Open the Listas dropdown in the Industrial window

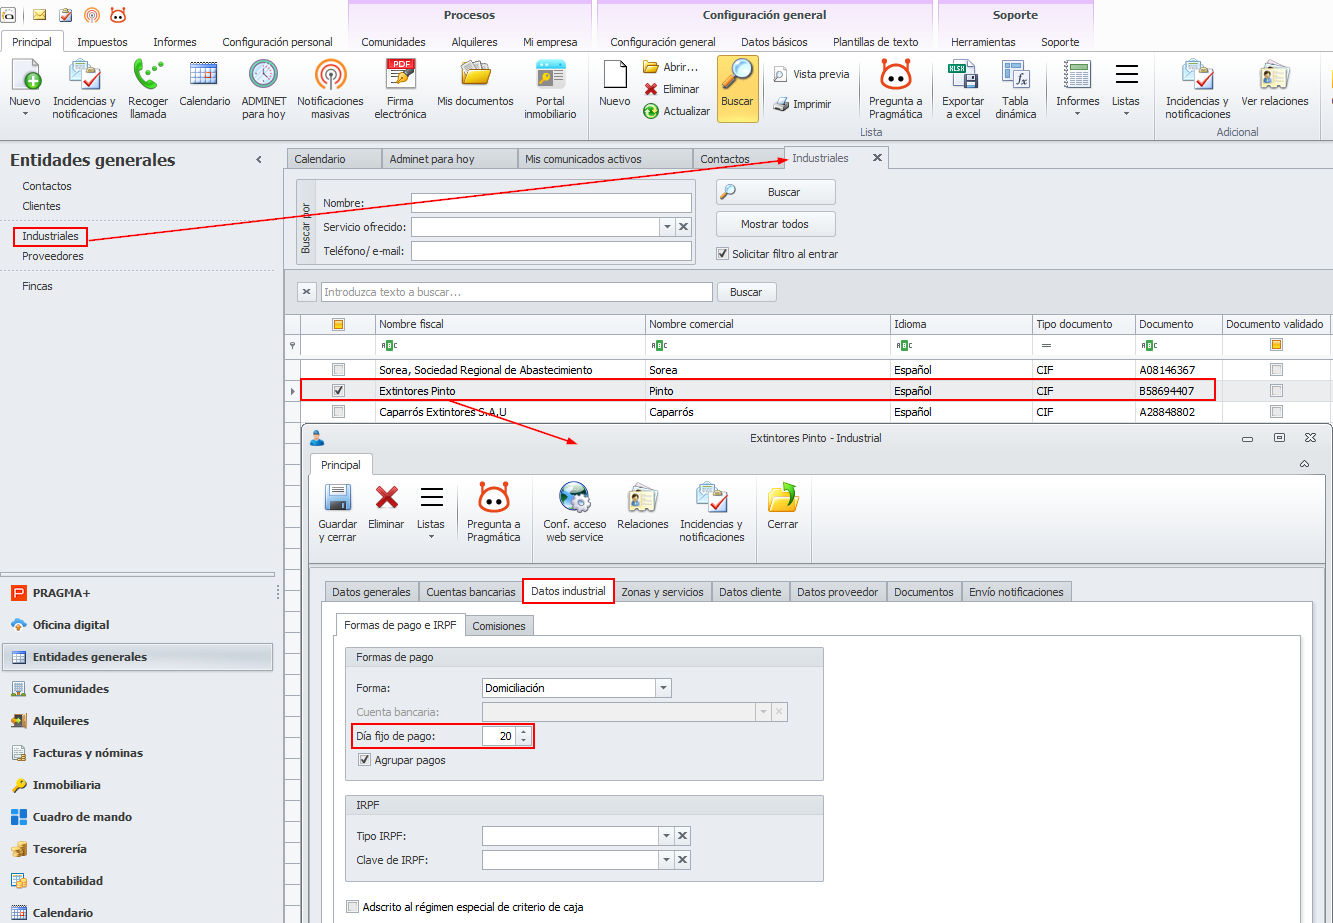click(431, 514)
